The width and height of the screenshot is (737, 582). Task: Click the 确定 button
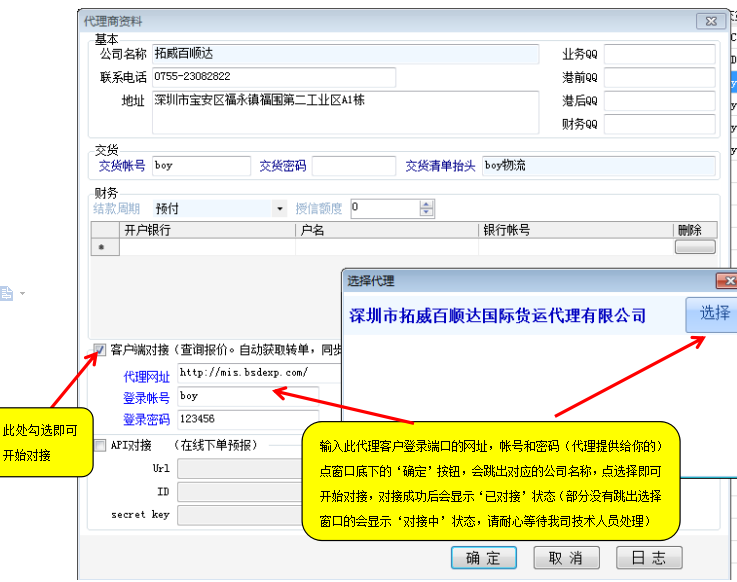click(x=482, y=558)
